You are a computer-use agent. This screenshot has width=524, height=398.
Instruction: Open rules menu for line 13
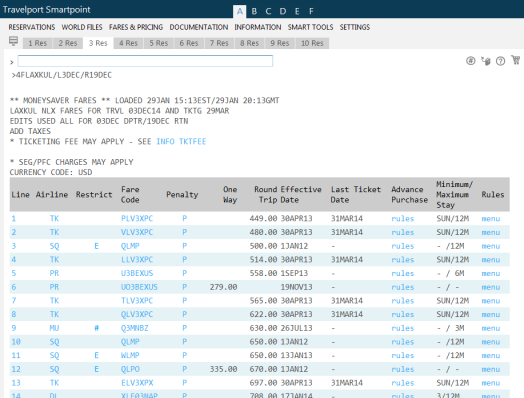pyautogui.click(x=491, y=383)
